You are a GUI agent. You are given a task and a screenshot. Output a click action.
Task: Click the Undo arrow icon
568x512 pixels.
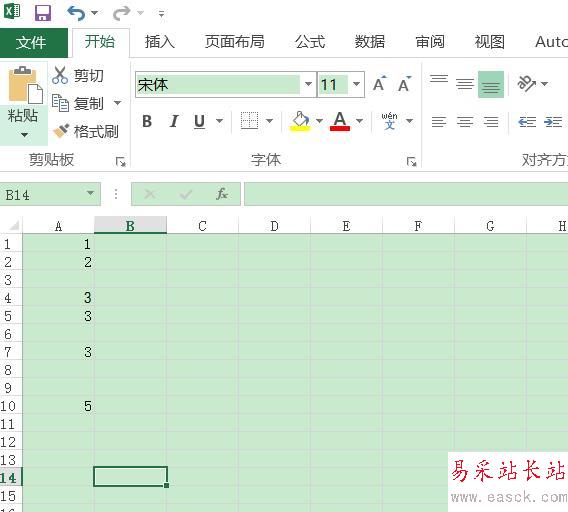76,13
